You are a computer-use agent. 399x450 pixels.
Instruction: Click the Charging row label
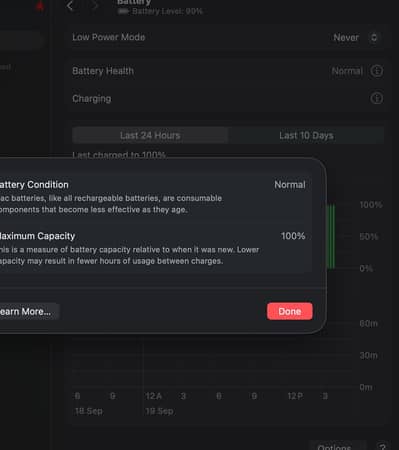click(x=92, y=99)
